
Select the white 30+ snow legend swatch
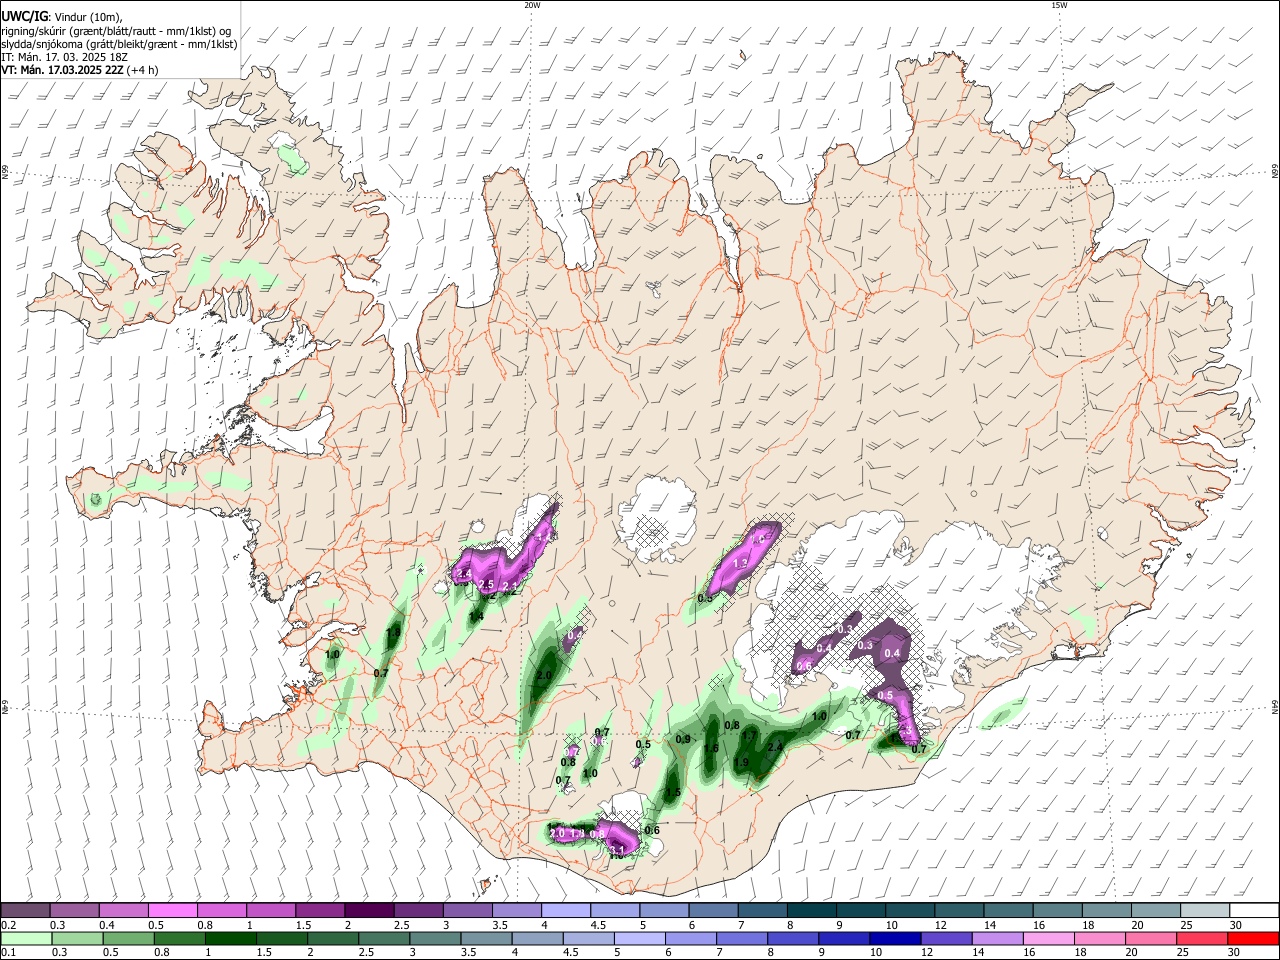coord(1253,910)
